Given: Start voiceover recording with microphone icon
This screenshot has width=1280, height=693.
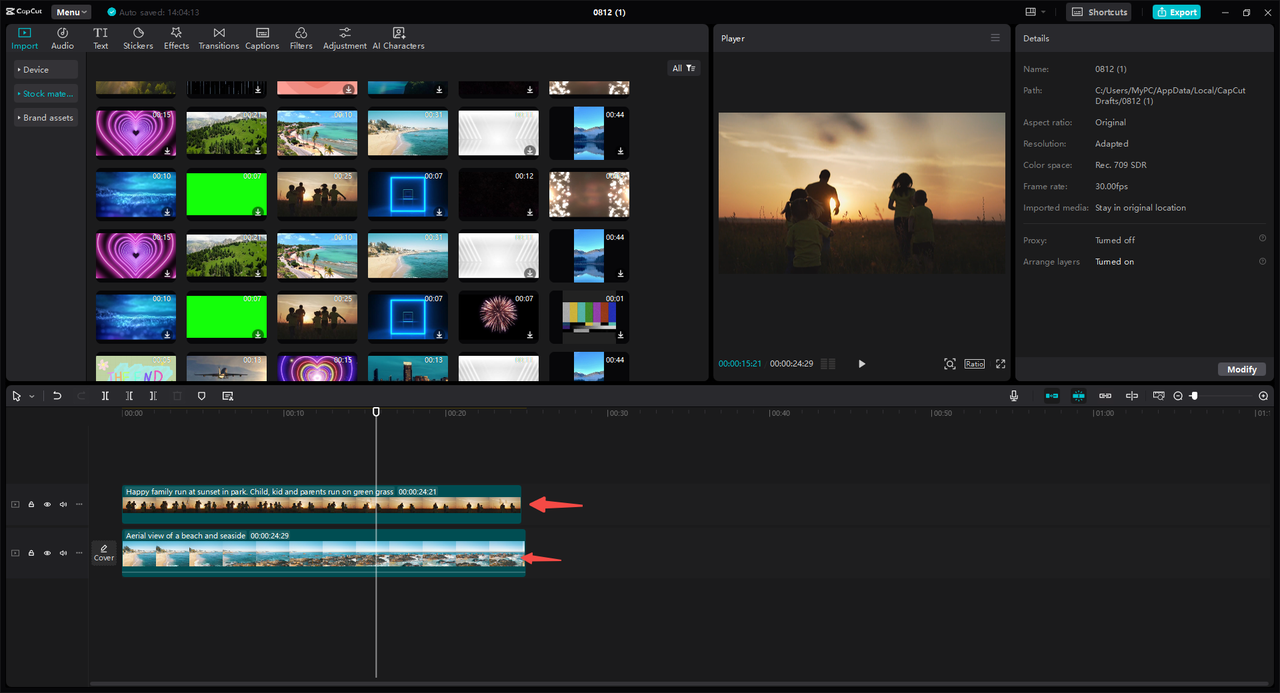Looking at the screenshot, I should (1014, 396).
